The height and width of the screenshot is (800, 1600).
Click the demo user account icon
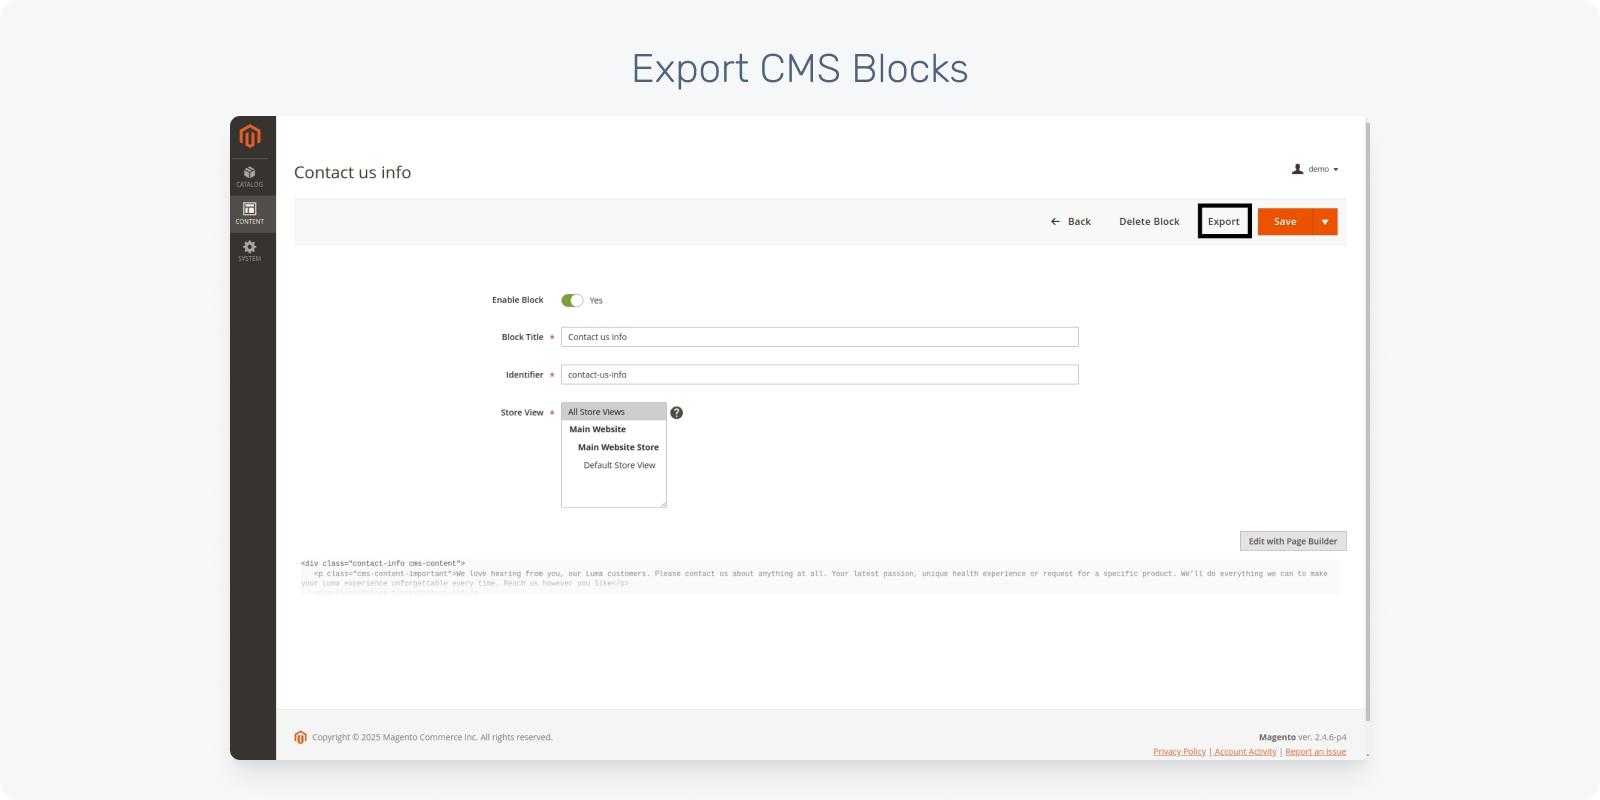click(1298, 169)
